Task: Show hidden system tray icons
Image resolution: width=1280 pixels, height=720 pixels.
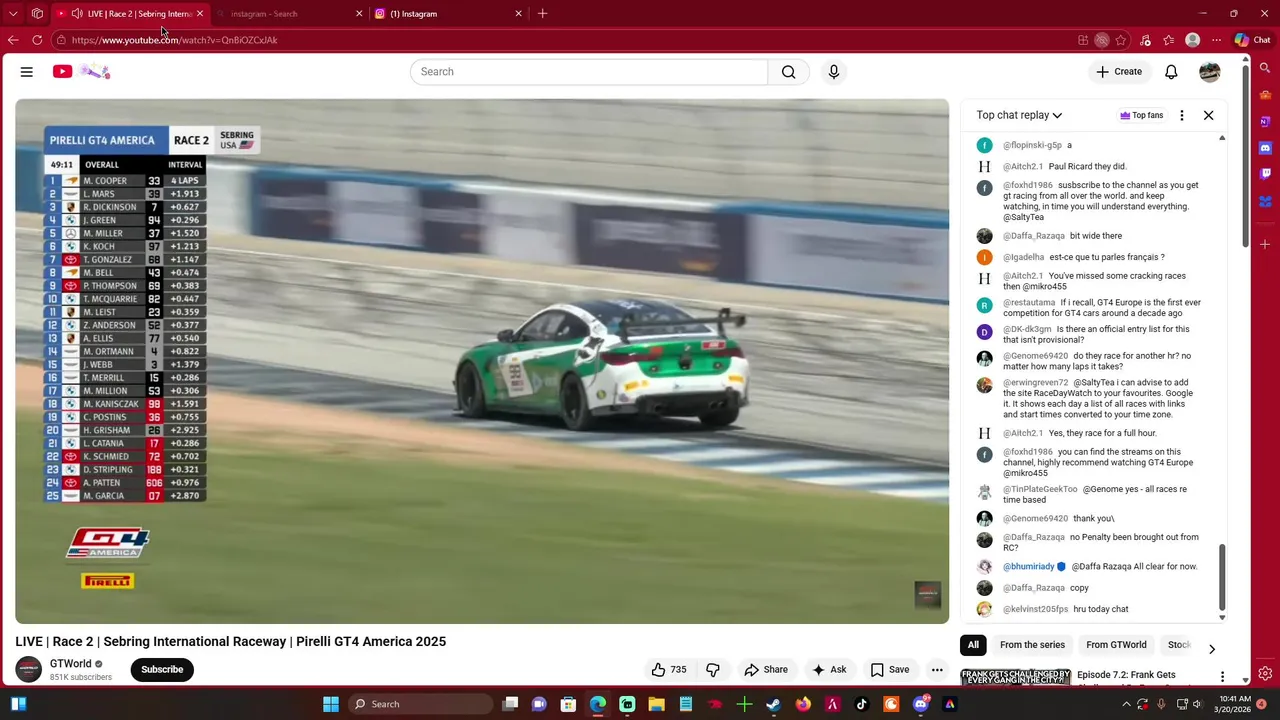Action: [1128, 704]
